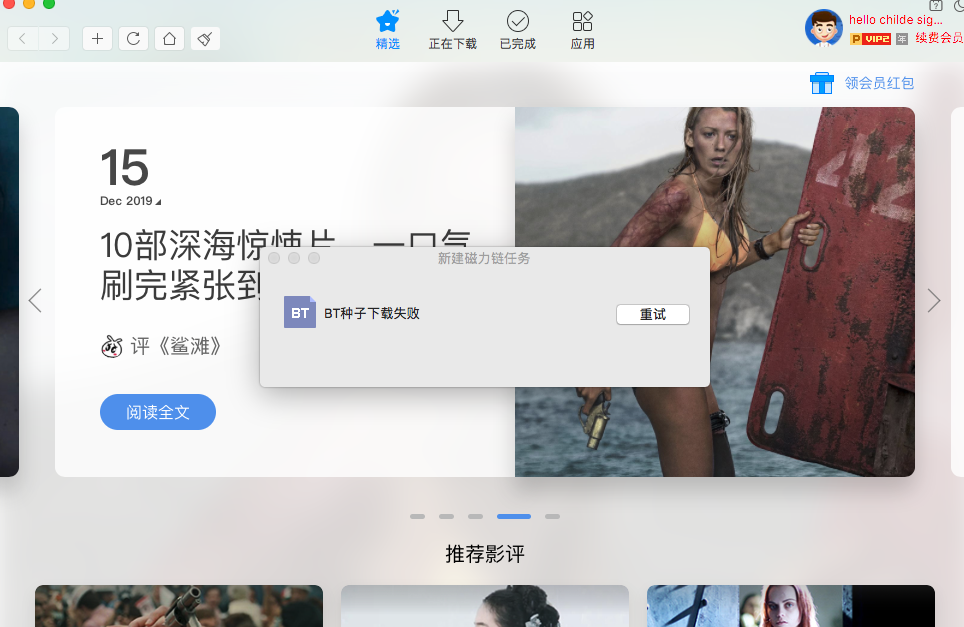Switch to 正在下载 downloading tab
This screenshot has width=964, height=627.
[452, 30]
